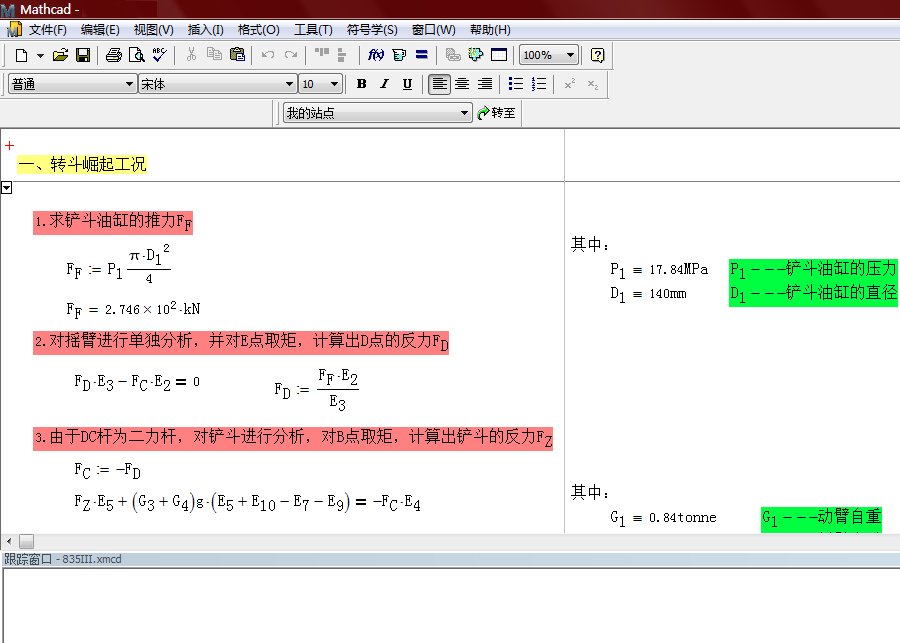Click the 转至 go button
Image resolution: width=900 pixels, height=643 pixels.
(x=497, y=113)
